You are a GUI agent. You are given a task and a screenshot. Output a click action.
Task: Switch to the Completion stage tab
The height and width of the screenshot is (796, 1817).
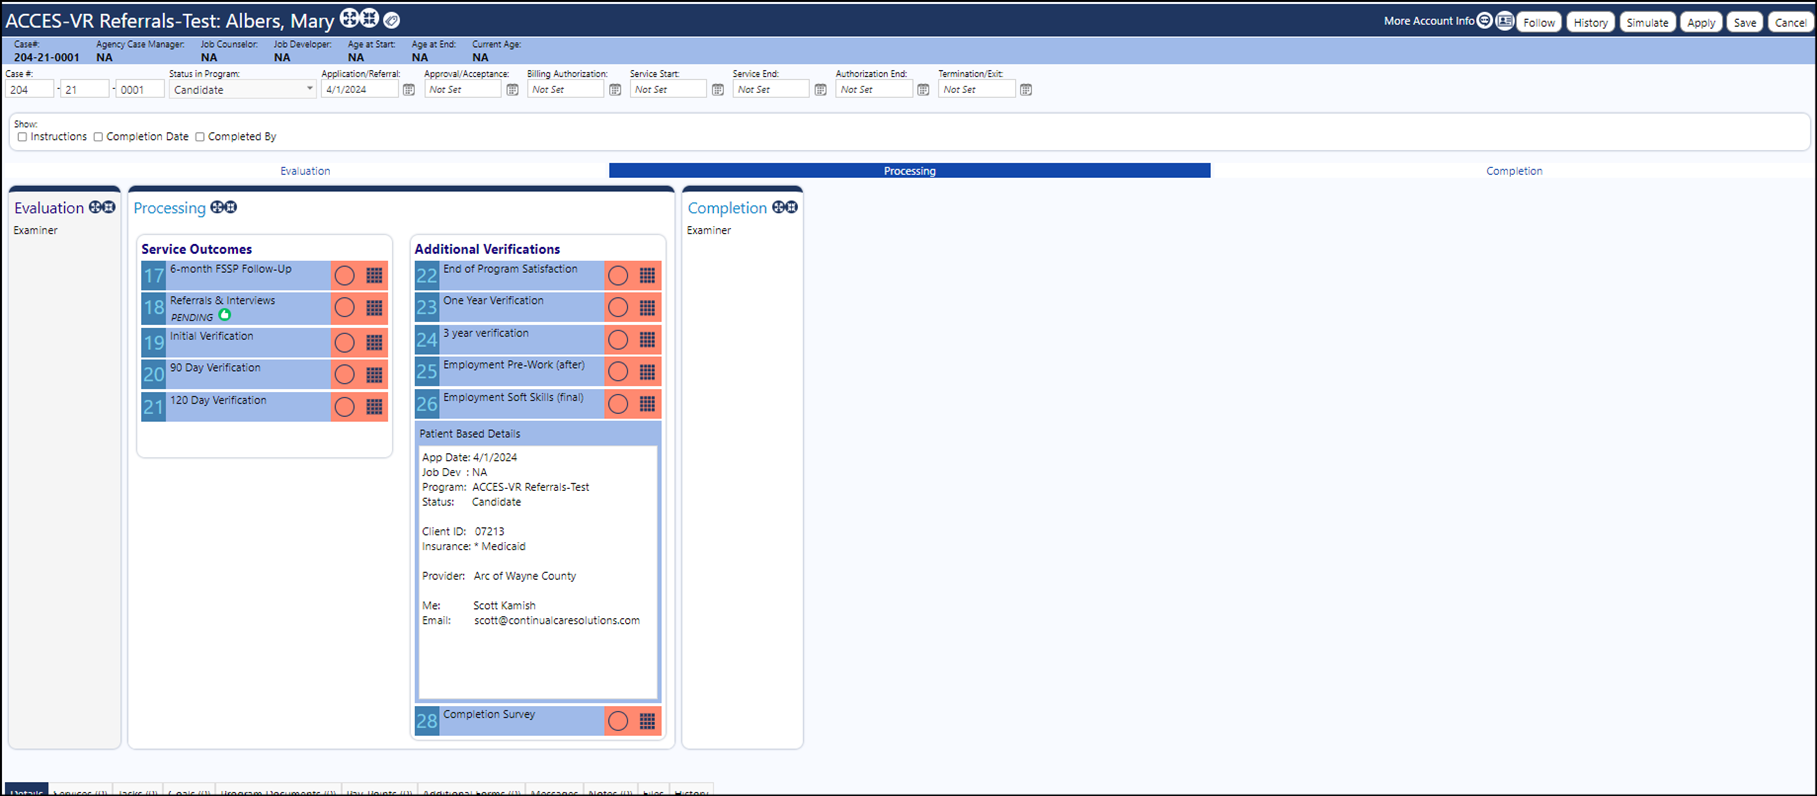click(1514, 171)
